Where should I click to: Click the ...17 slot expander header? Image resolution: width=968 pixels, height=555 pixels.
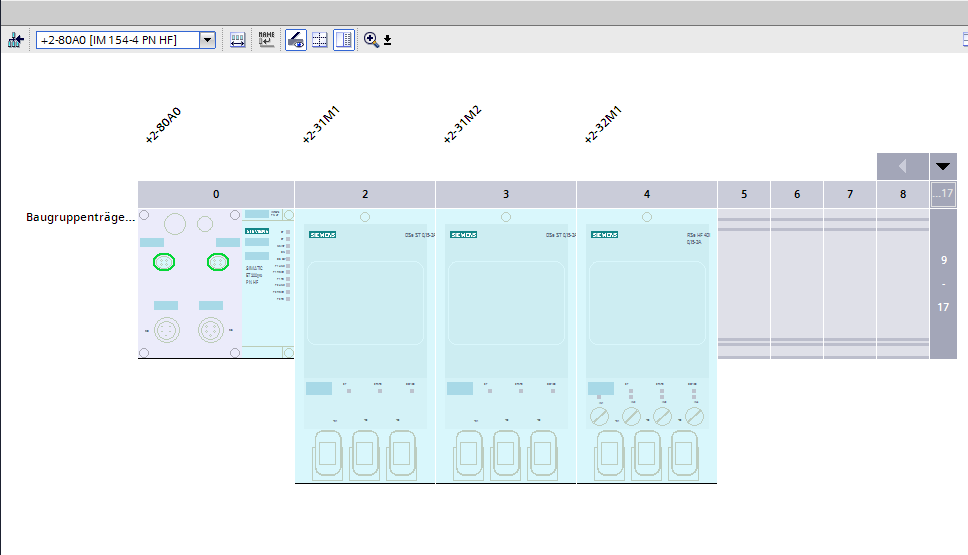[943, 194]
